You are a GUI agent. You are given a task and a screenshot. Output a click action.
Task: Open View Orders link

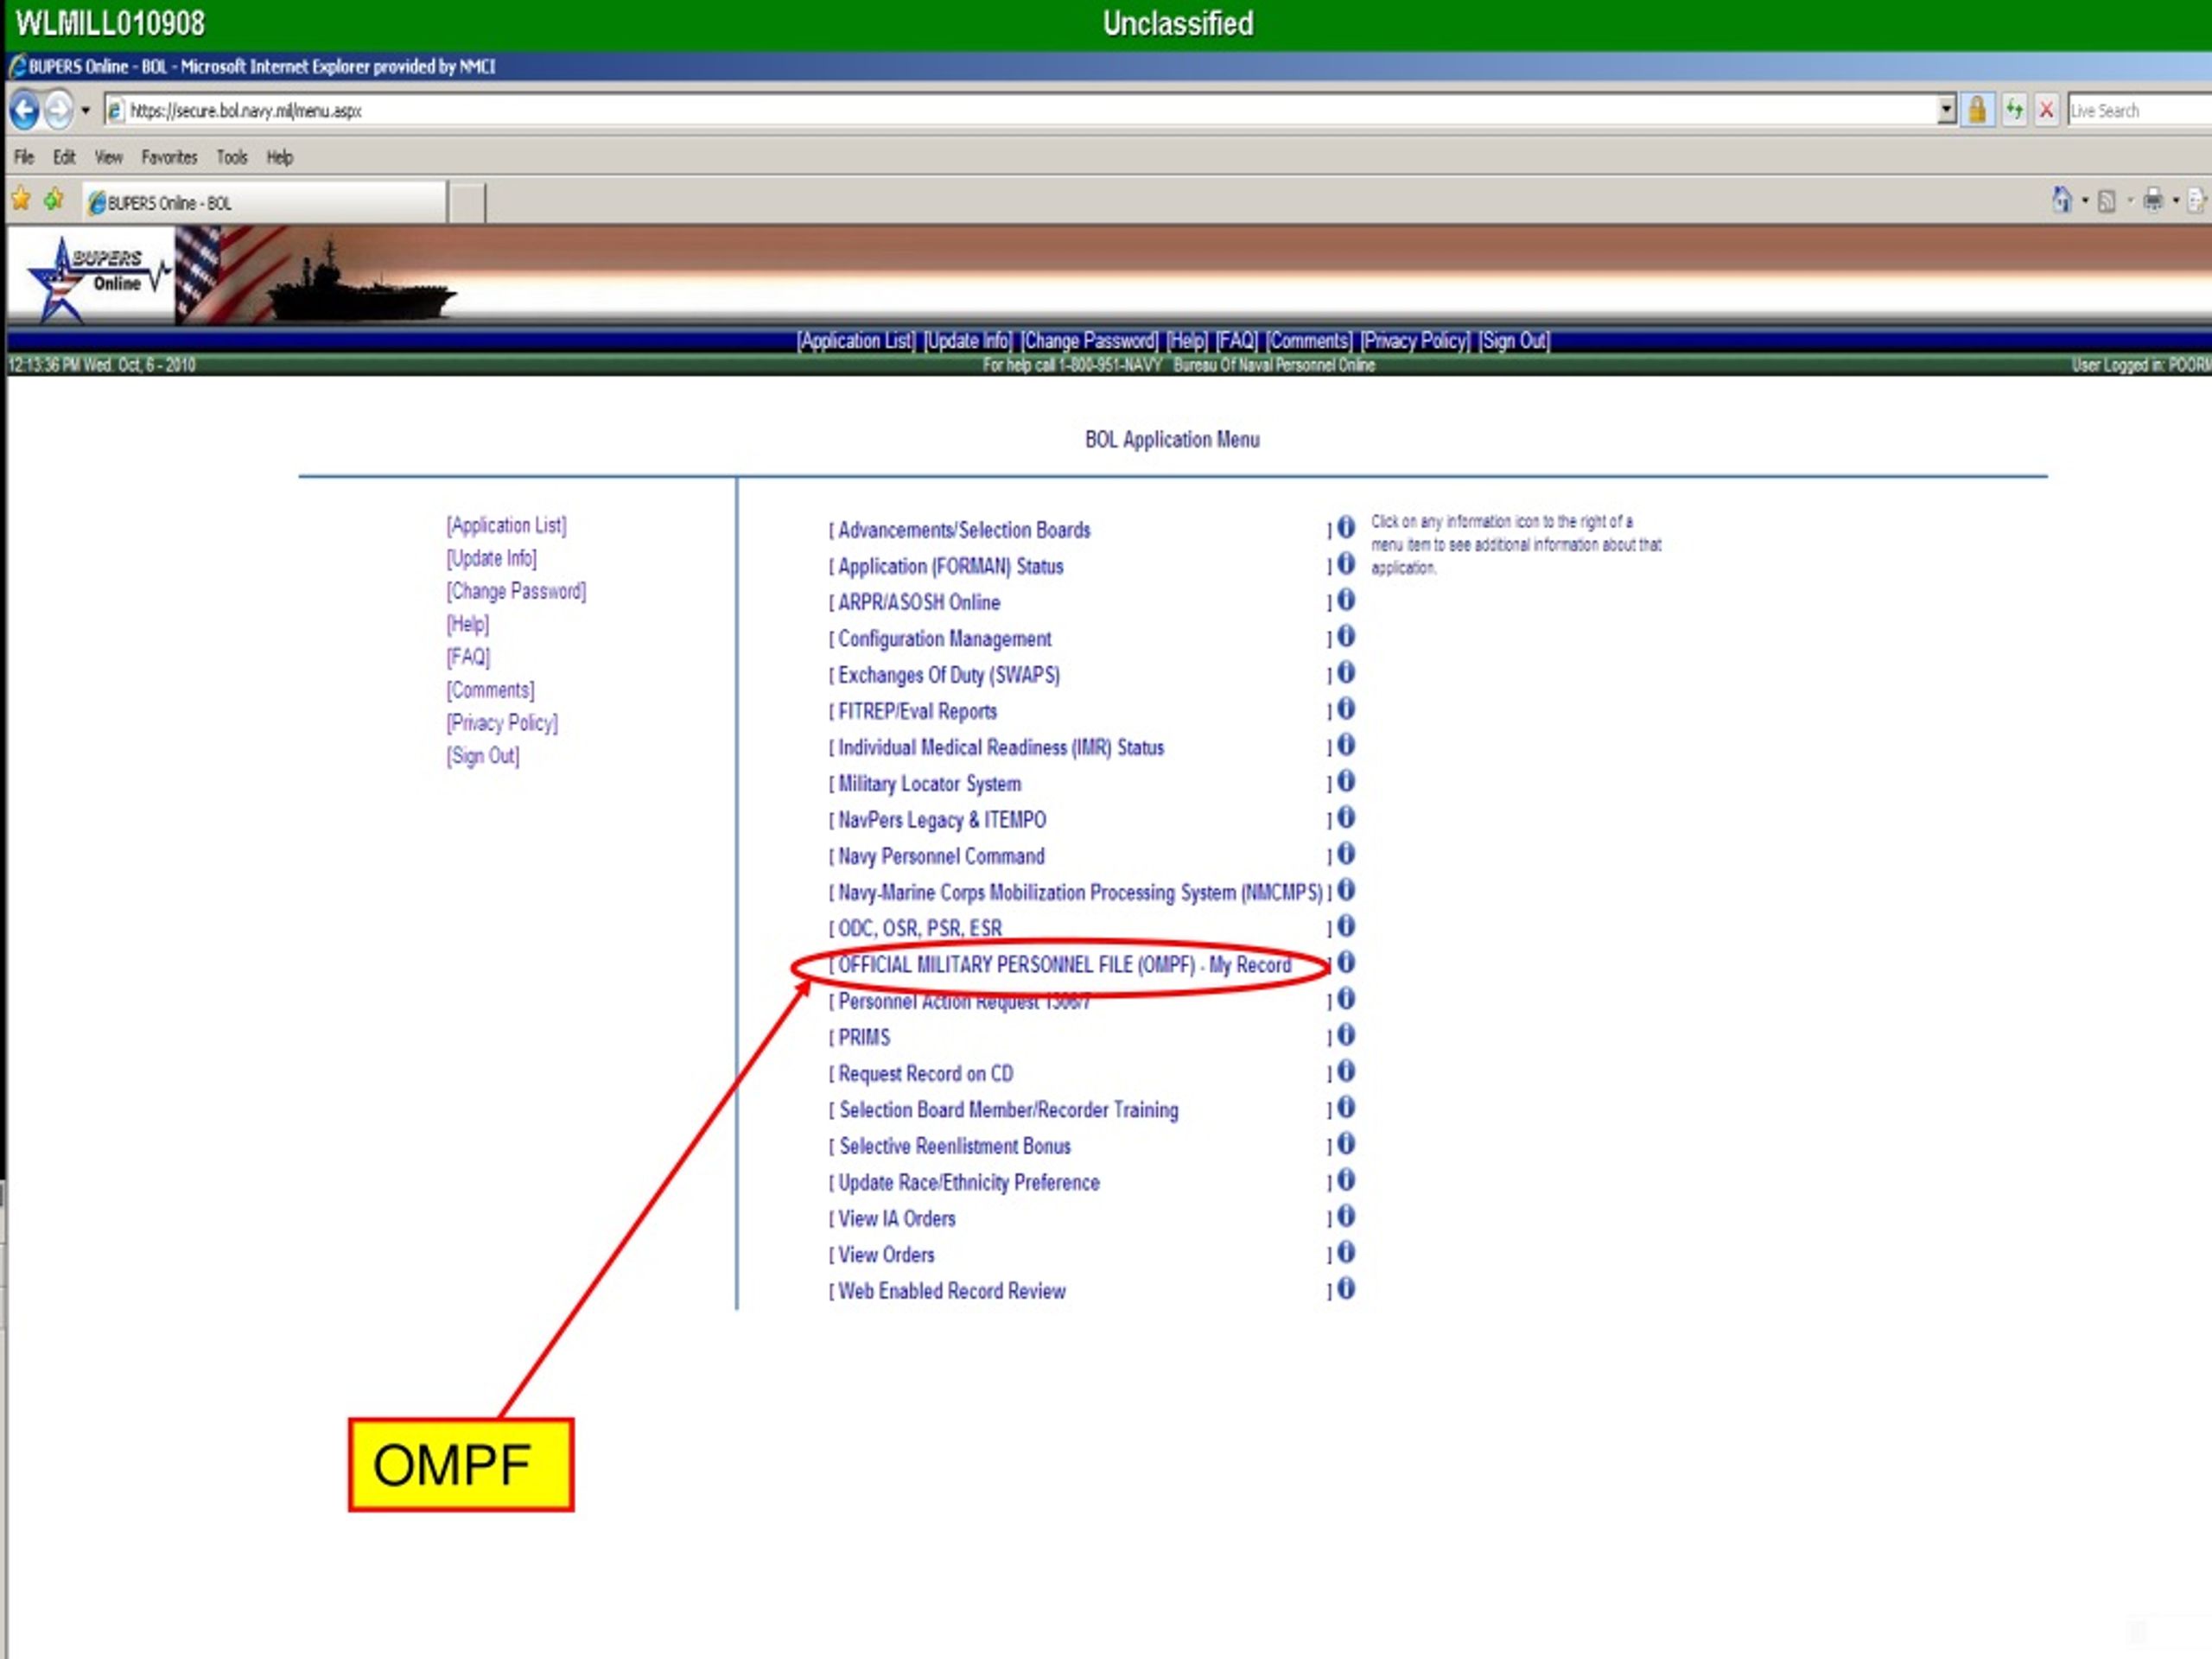click(x=886, y=1255)
